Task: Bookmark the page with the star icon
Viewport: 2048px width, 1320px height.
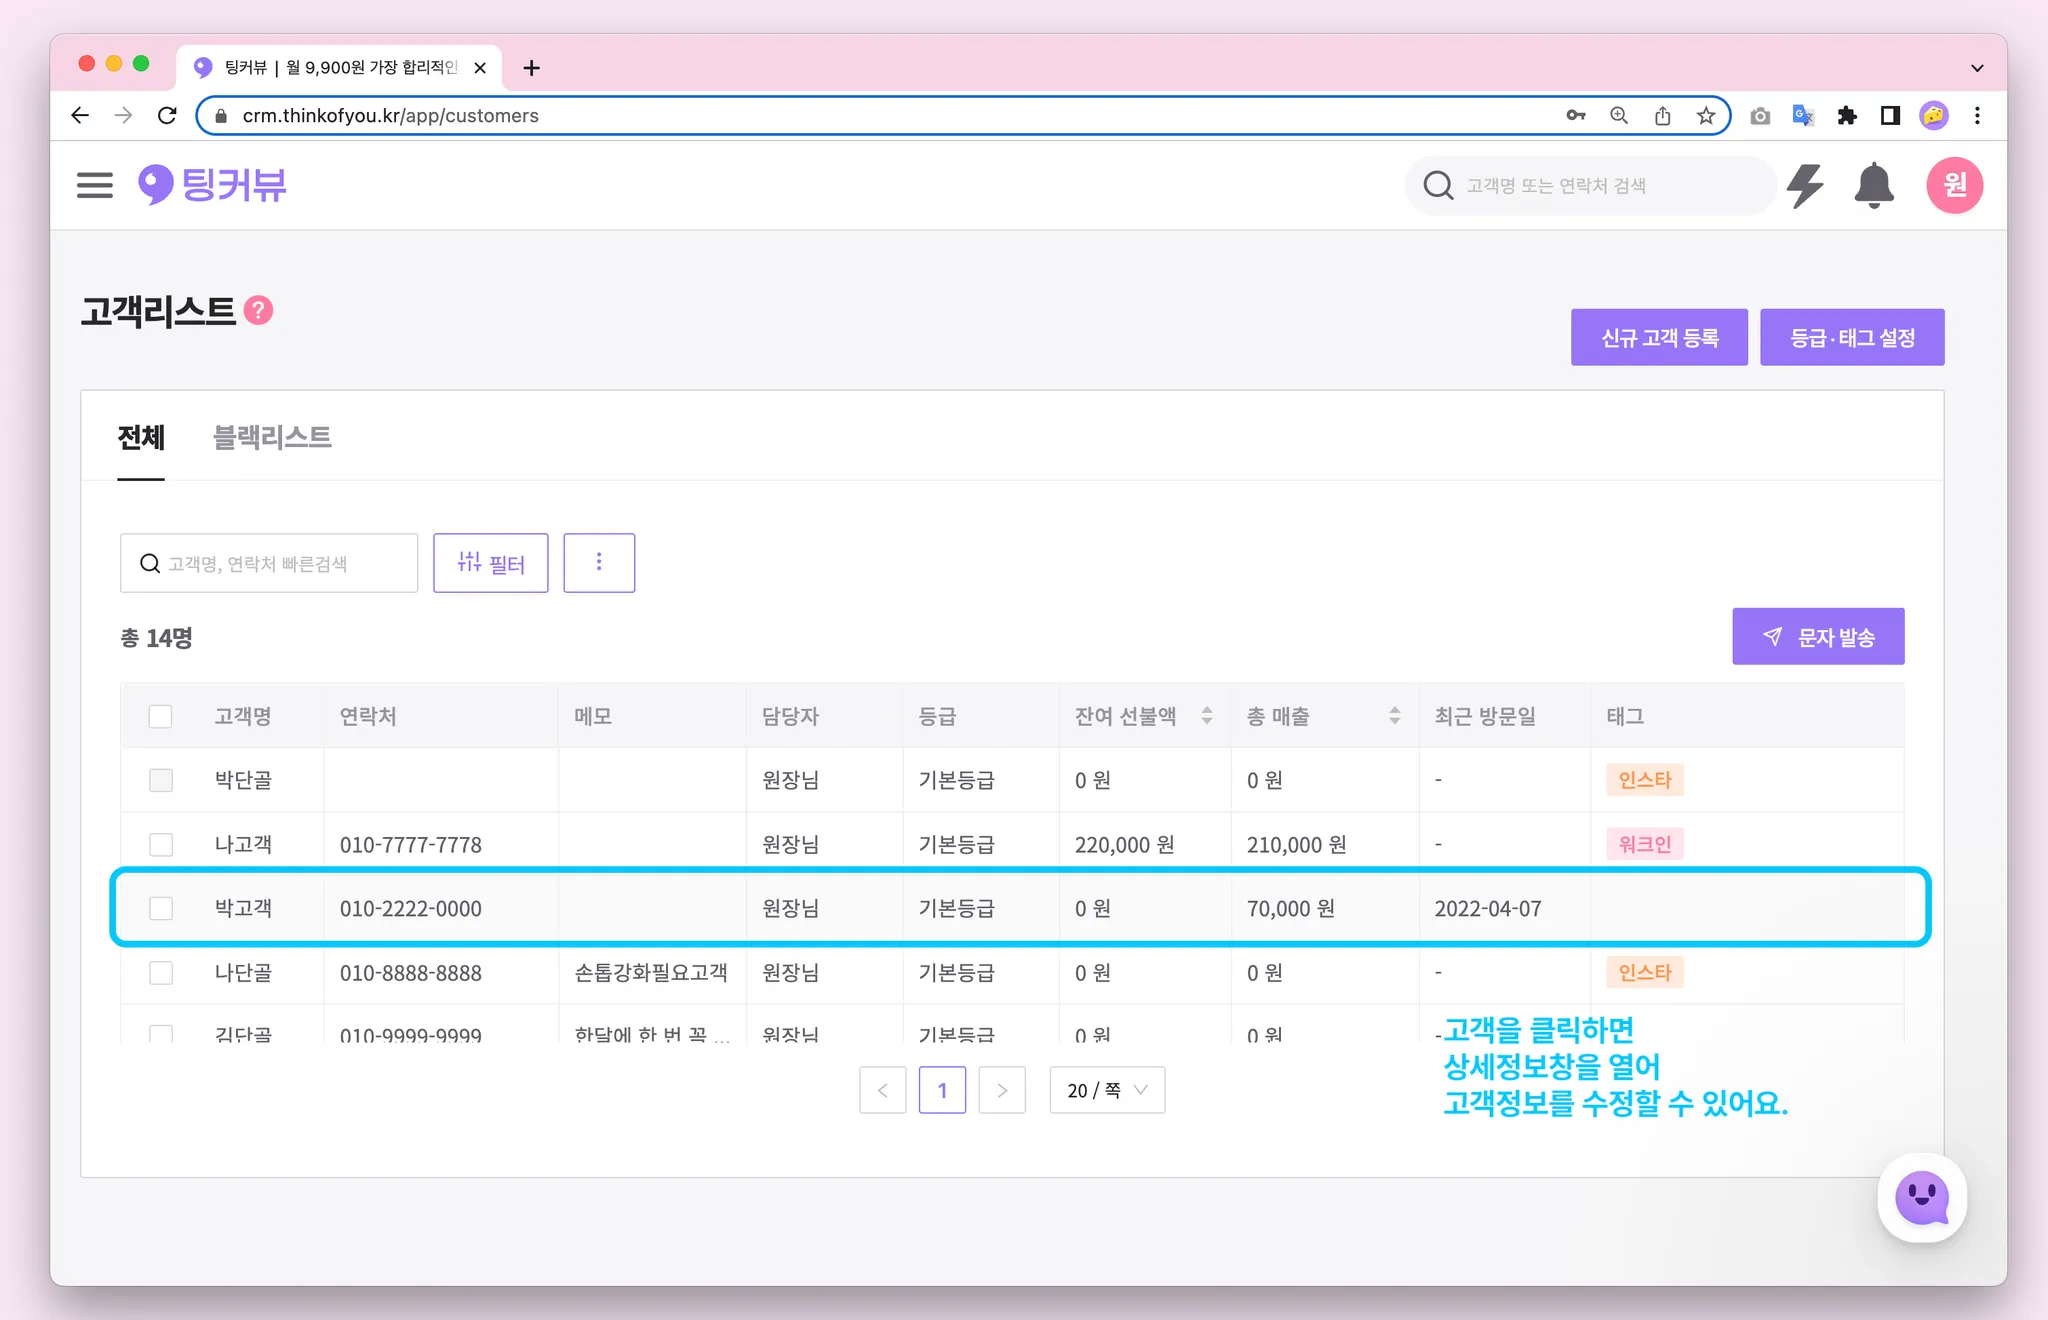Action: pos(1706,116)
